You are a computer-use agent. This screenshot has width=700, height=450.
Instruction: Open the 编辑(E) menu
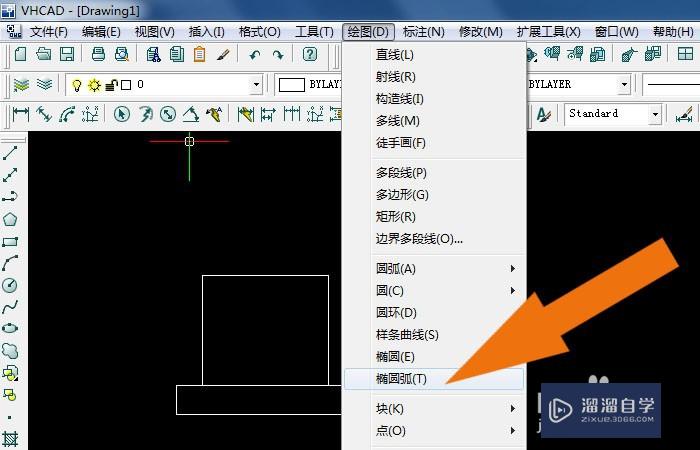[101, 32]
